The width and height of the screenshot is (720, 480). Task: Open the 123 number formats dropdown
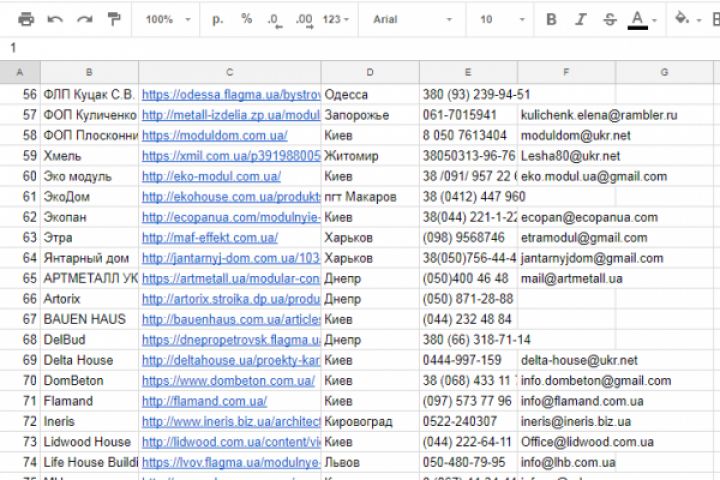[x=336, y=19]
